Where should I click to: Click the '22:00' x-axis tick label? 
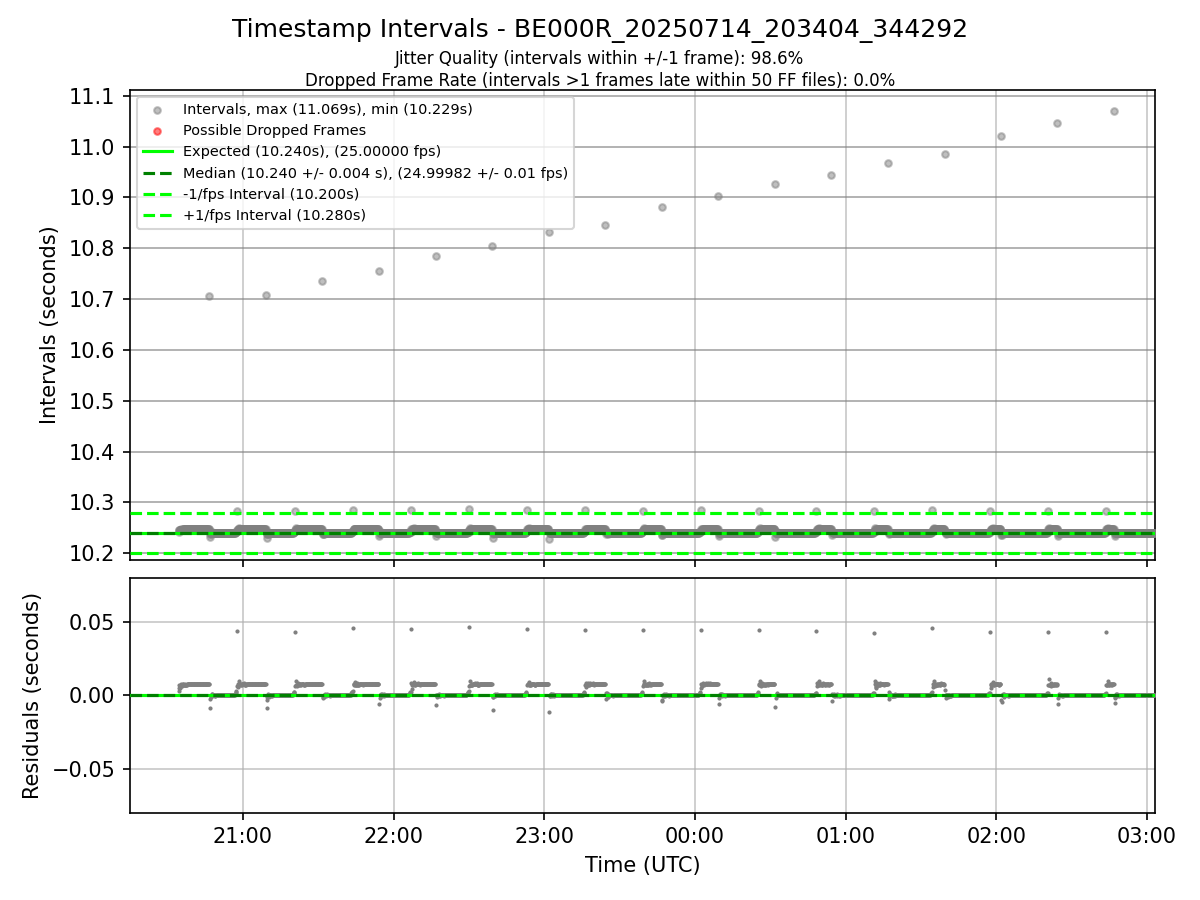pos(393,835)
